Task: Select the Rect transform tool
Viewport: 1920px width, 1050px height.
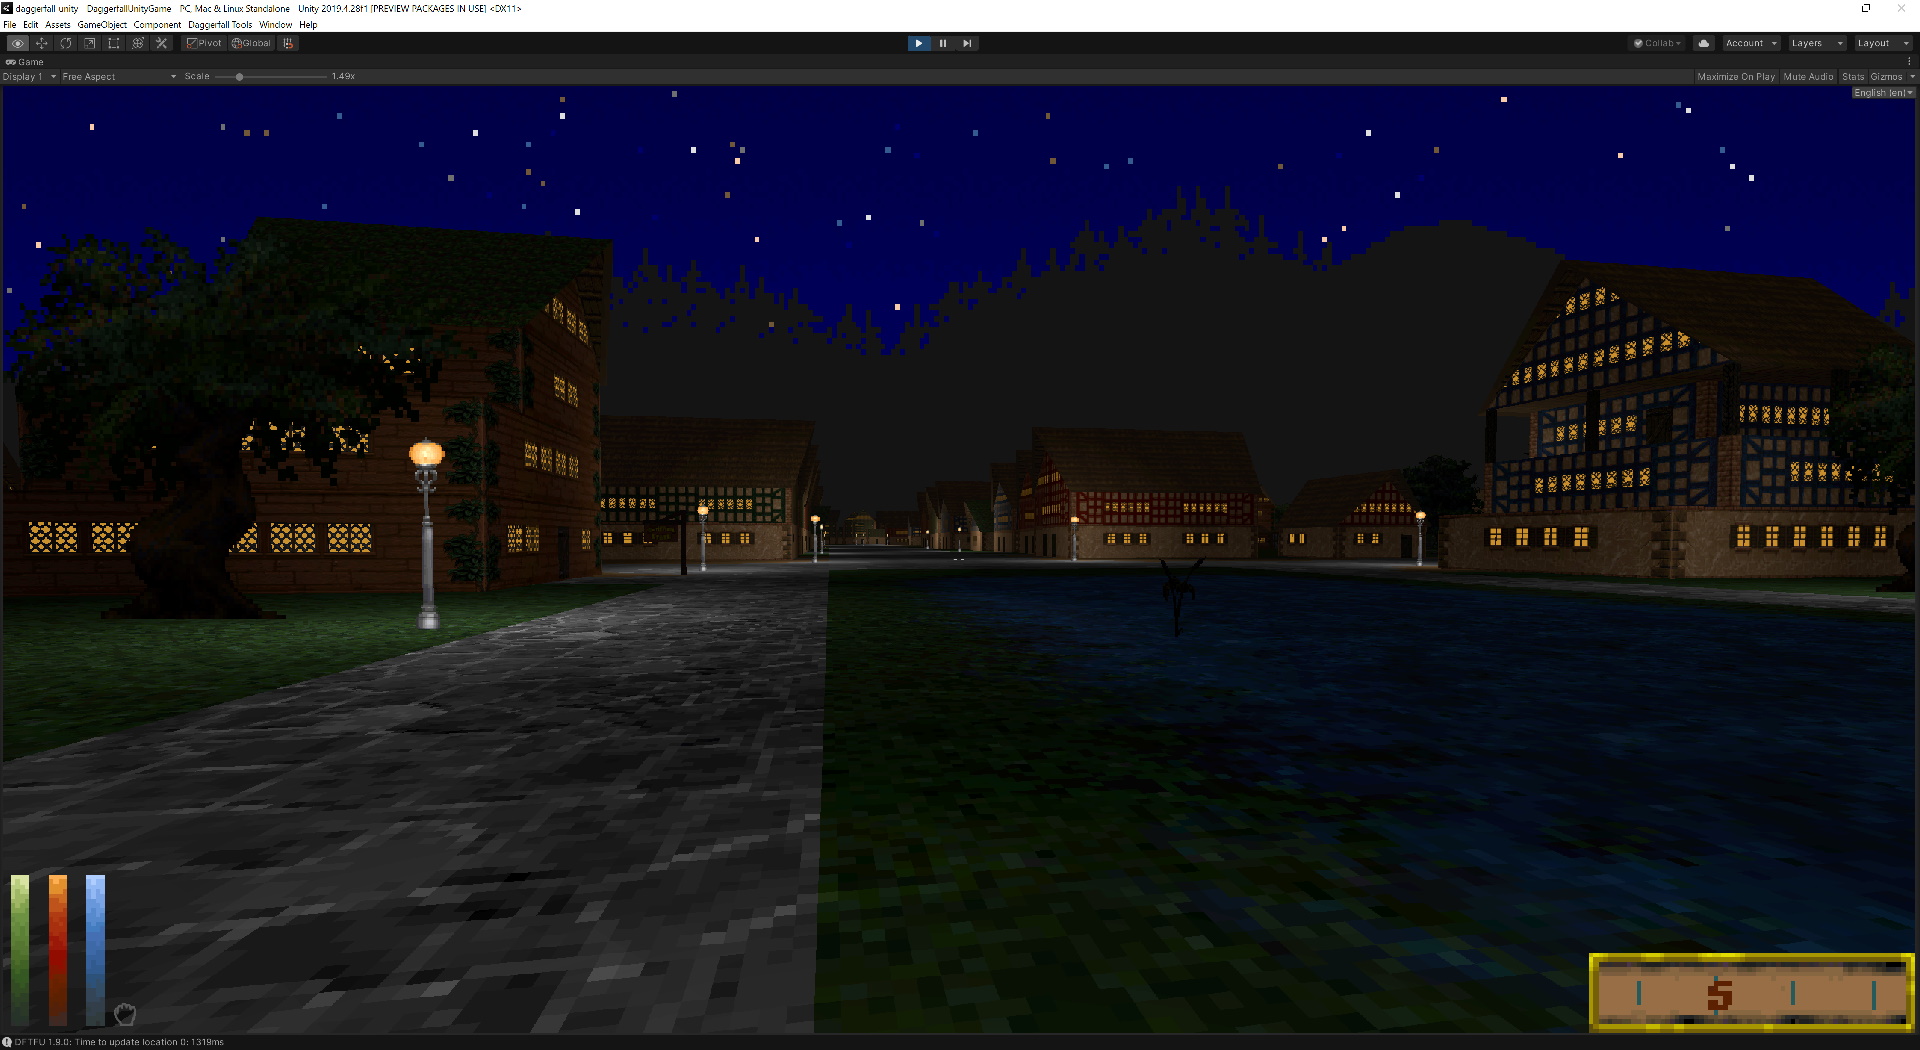Action: click(114, 43)
